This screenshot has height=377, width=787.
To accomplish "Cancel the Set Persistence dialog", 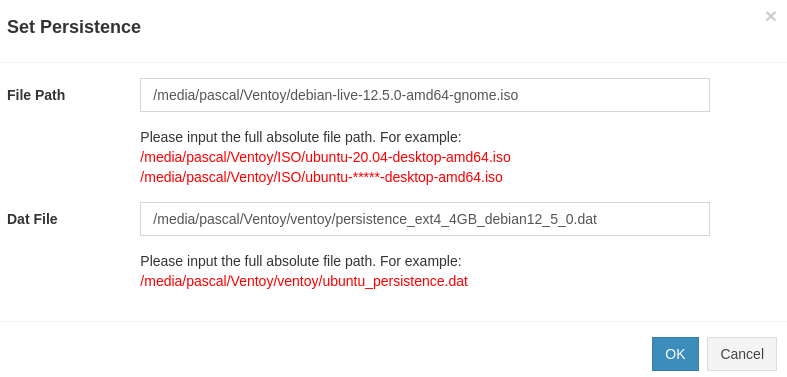I will point(742,354).
